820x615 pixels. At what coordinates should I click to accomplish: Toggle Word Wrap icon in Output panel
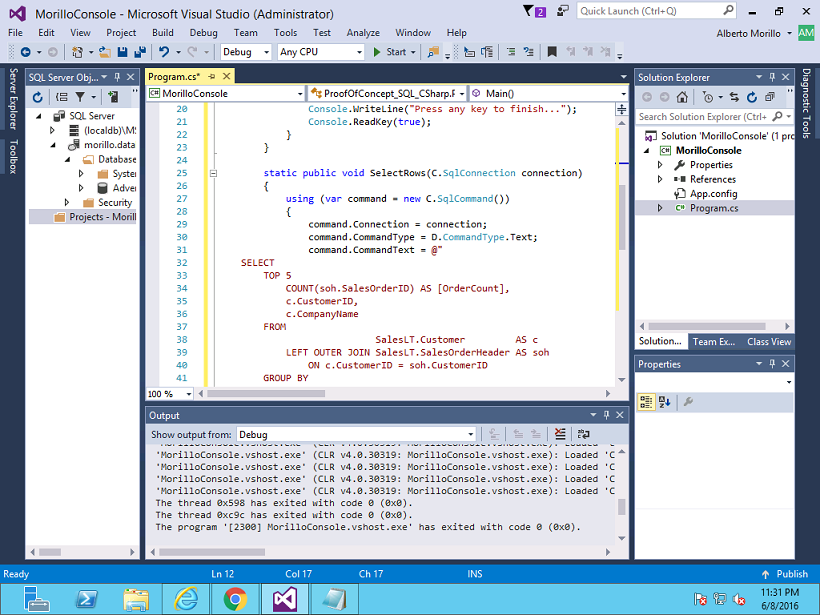(x=584, y=434)
